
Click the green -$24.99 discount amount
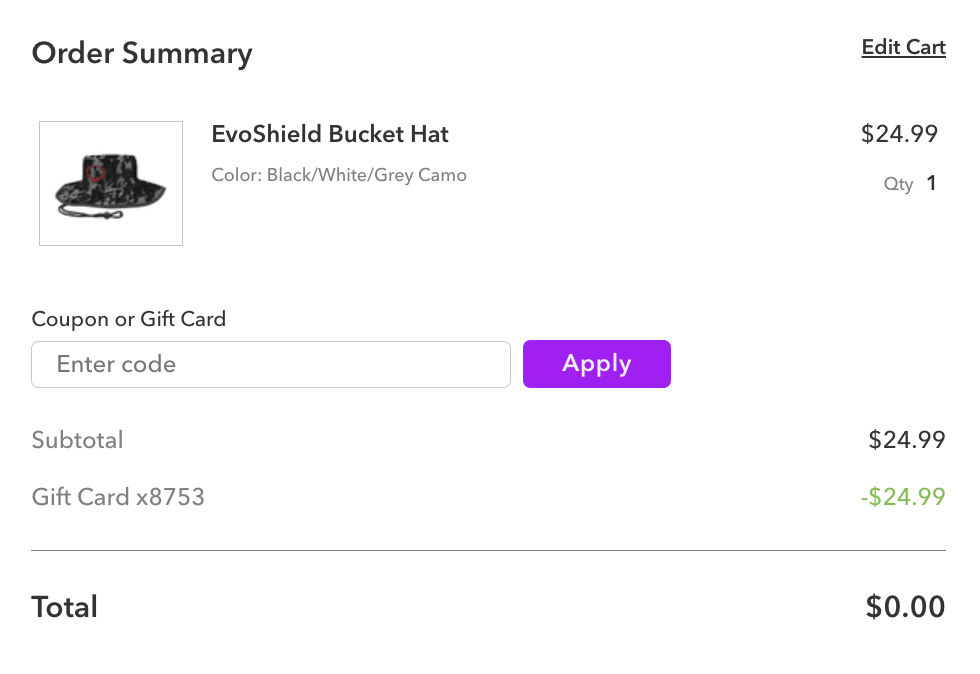pos(903,497)
